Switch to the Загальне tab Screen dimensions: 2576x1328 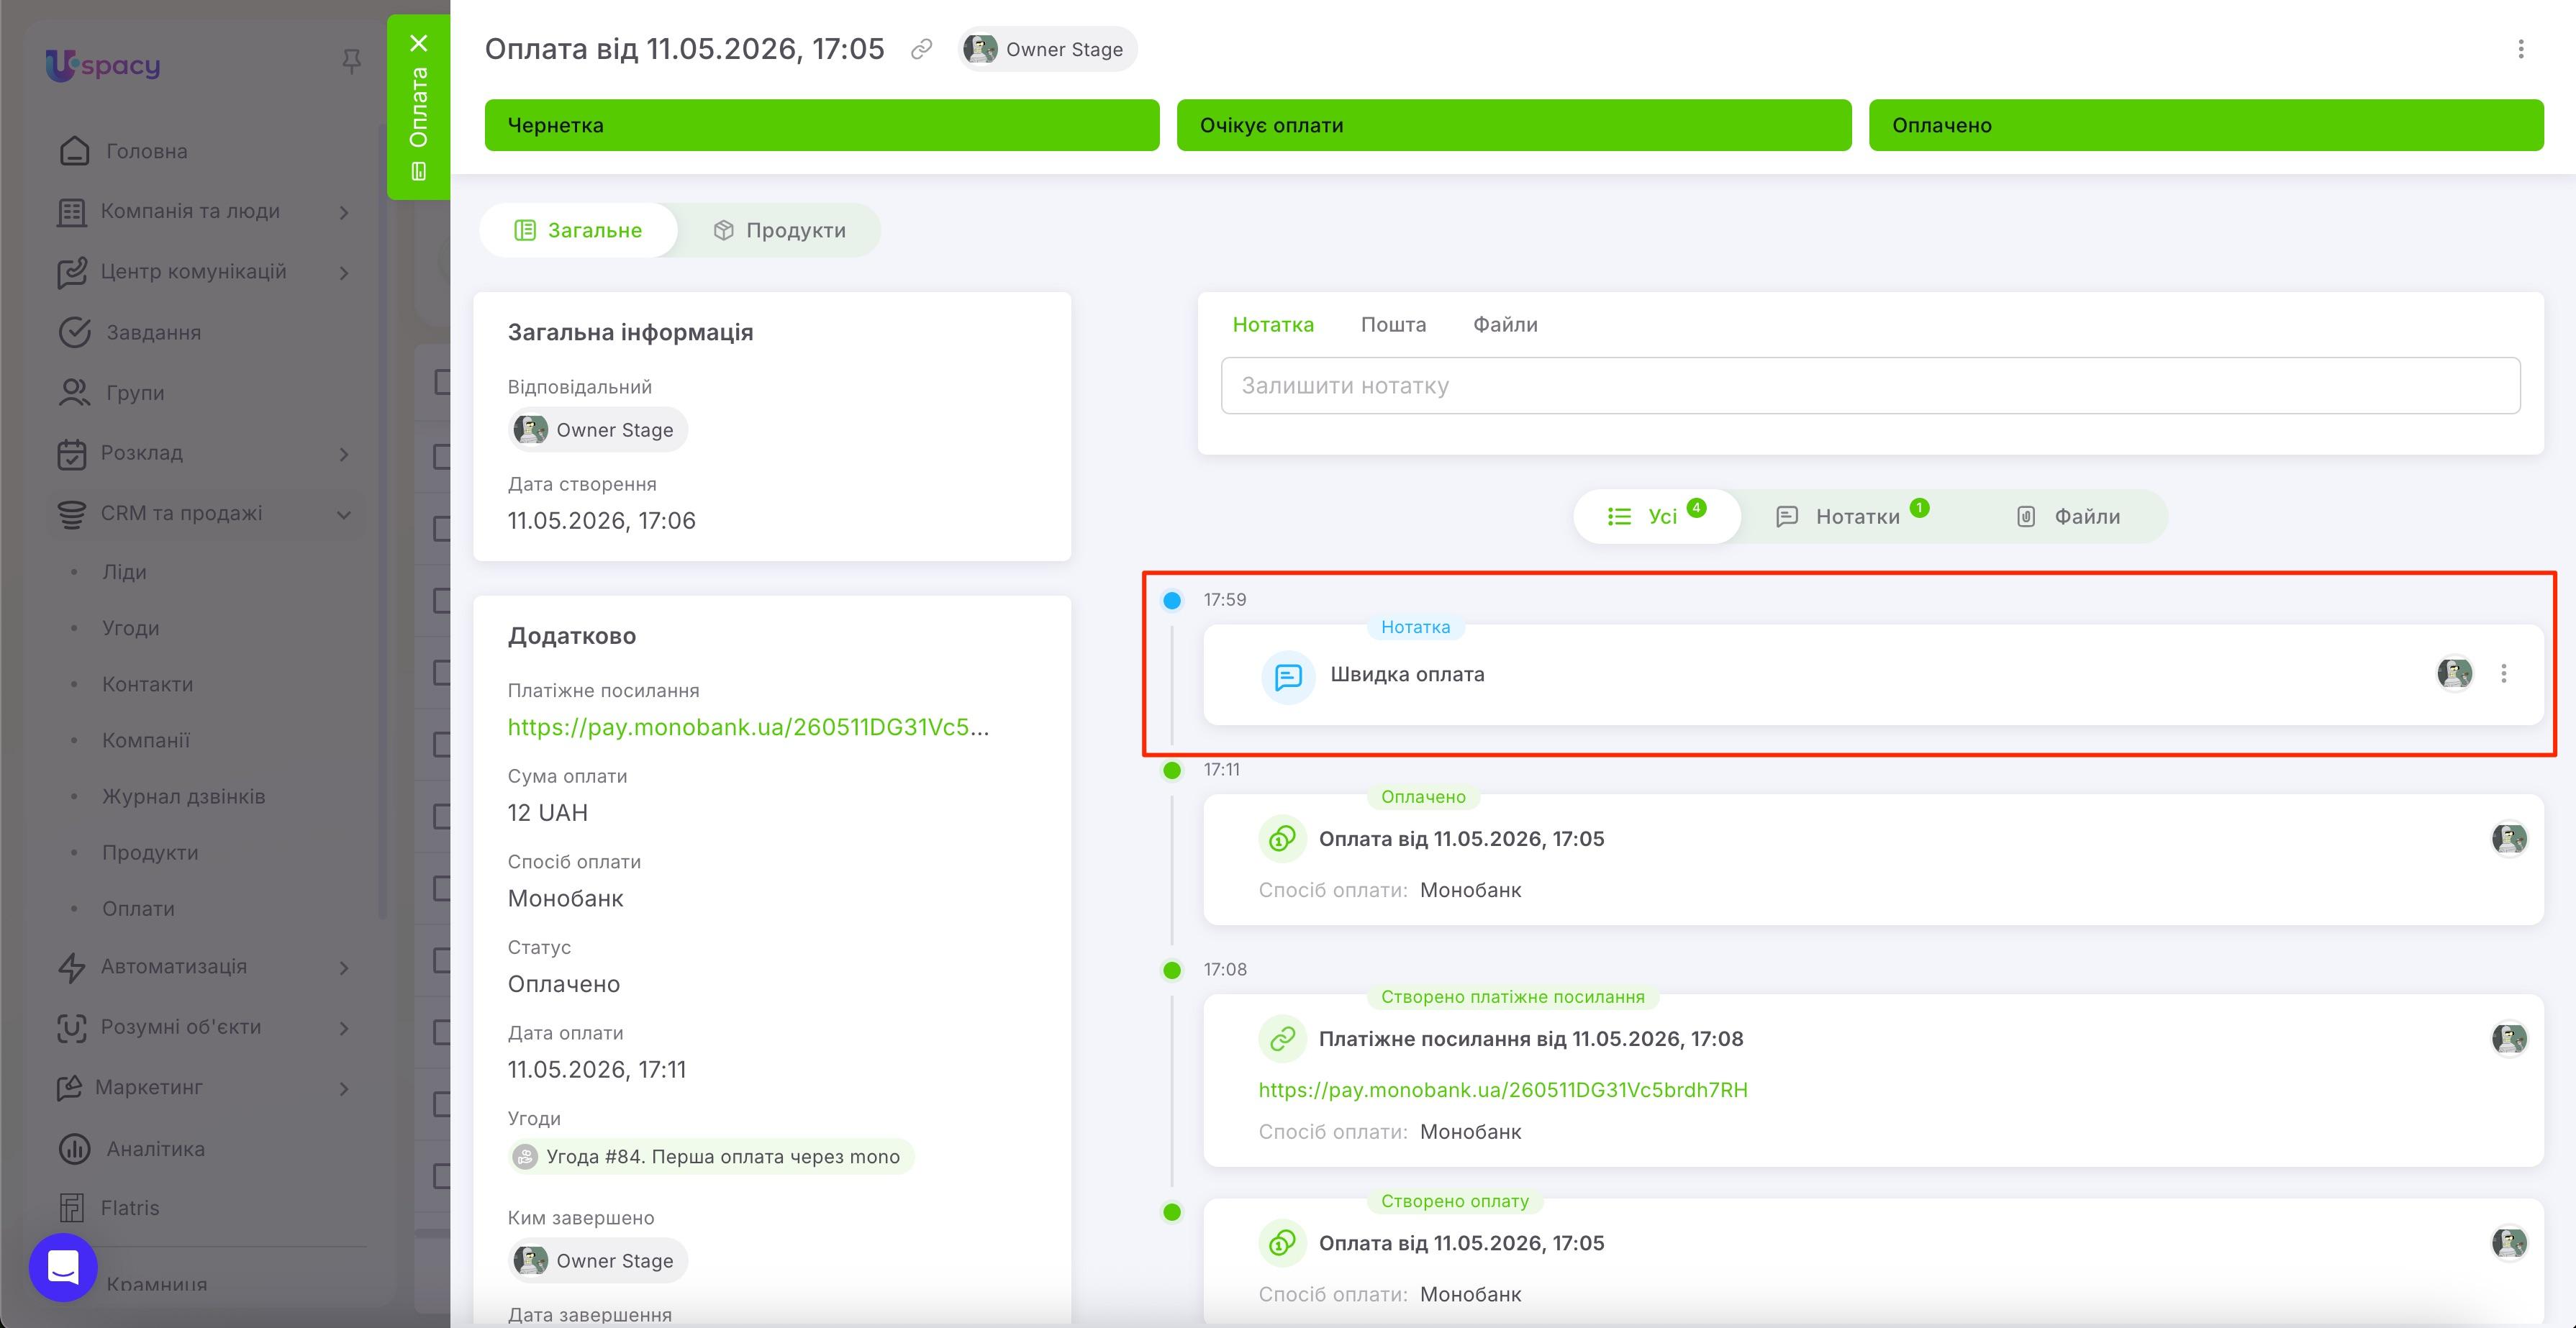578,231
